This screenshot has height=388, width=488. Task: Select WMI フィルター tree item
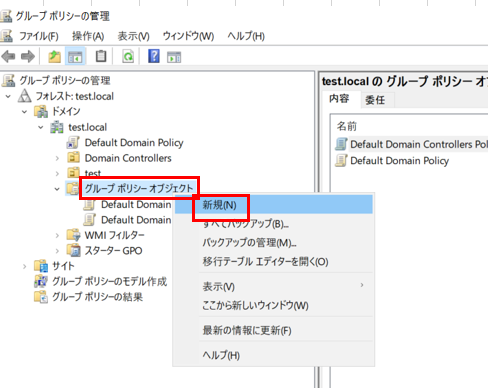coord(114,235)
